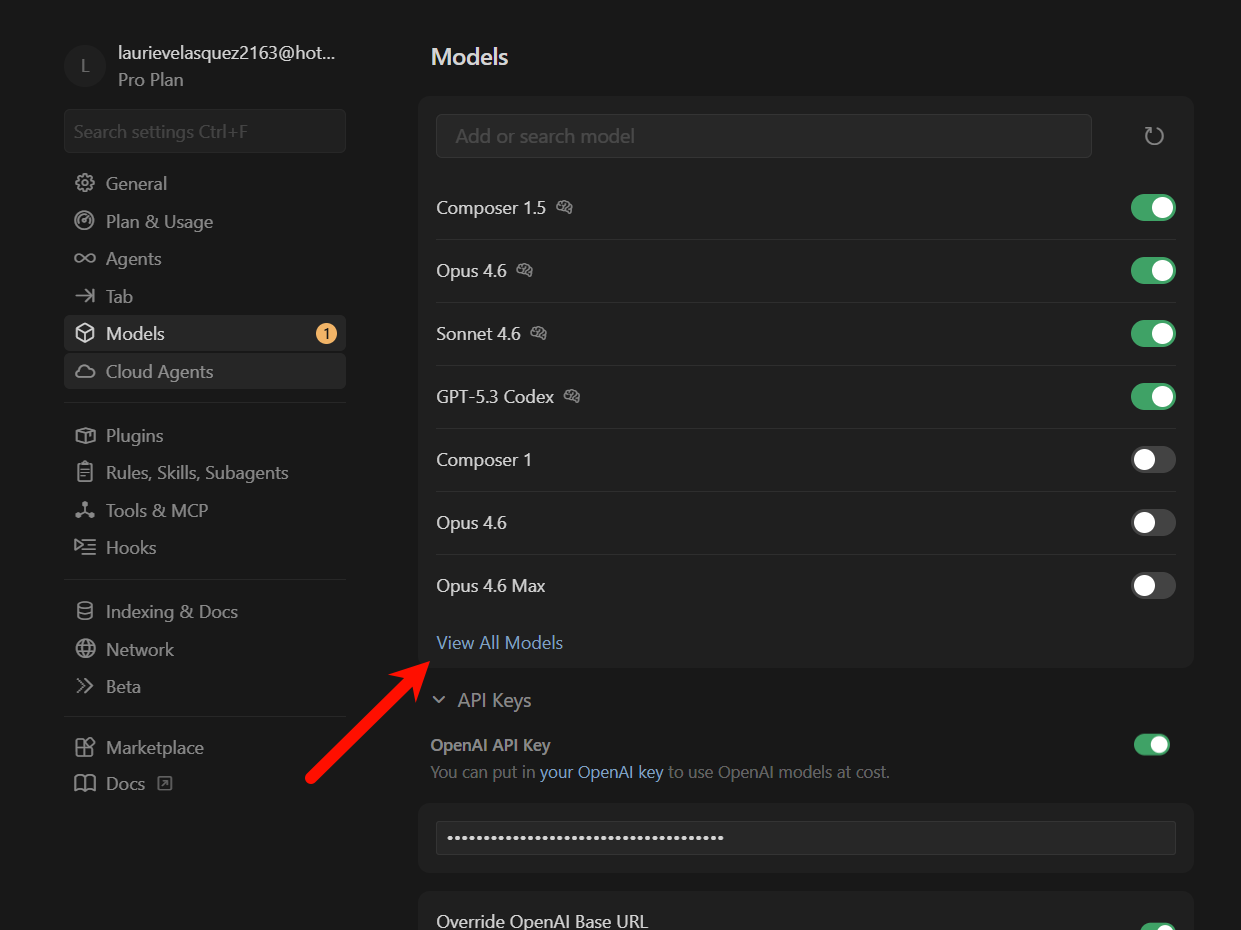This screenshot has width=1241, height=930.
Task: Click the Cloud Agents cloud icon
Action: click(85, 372)
